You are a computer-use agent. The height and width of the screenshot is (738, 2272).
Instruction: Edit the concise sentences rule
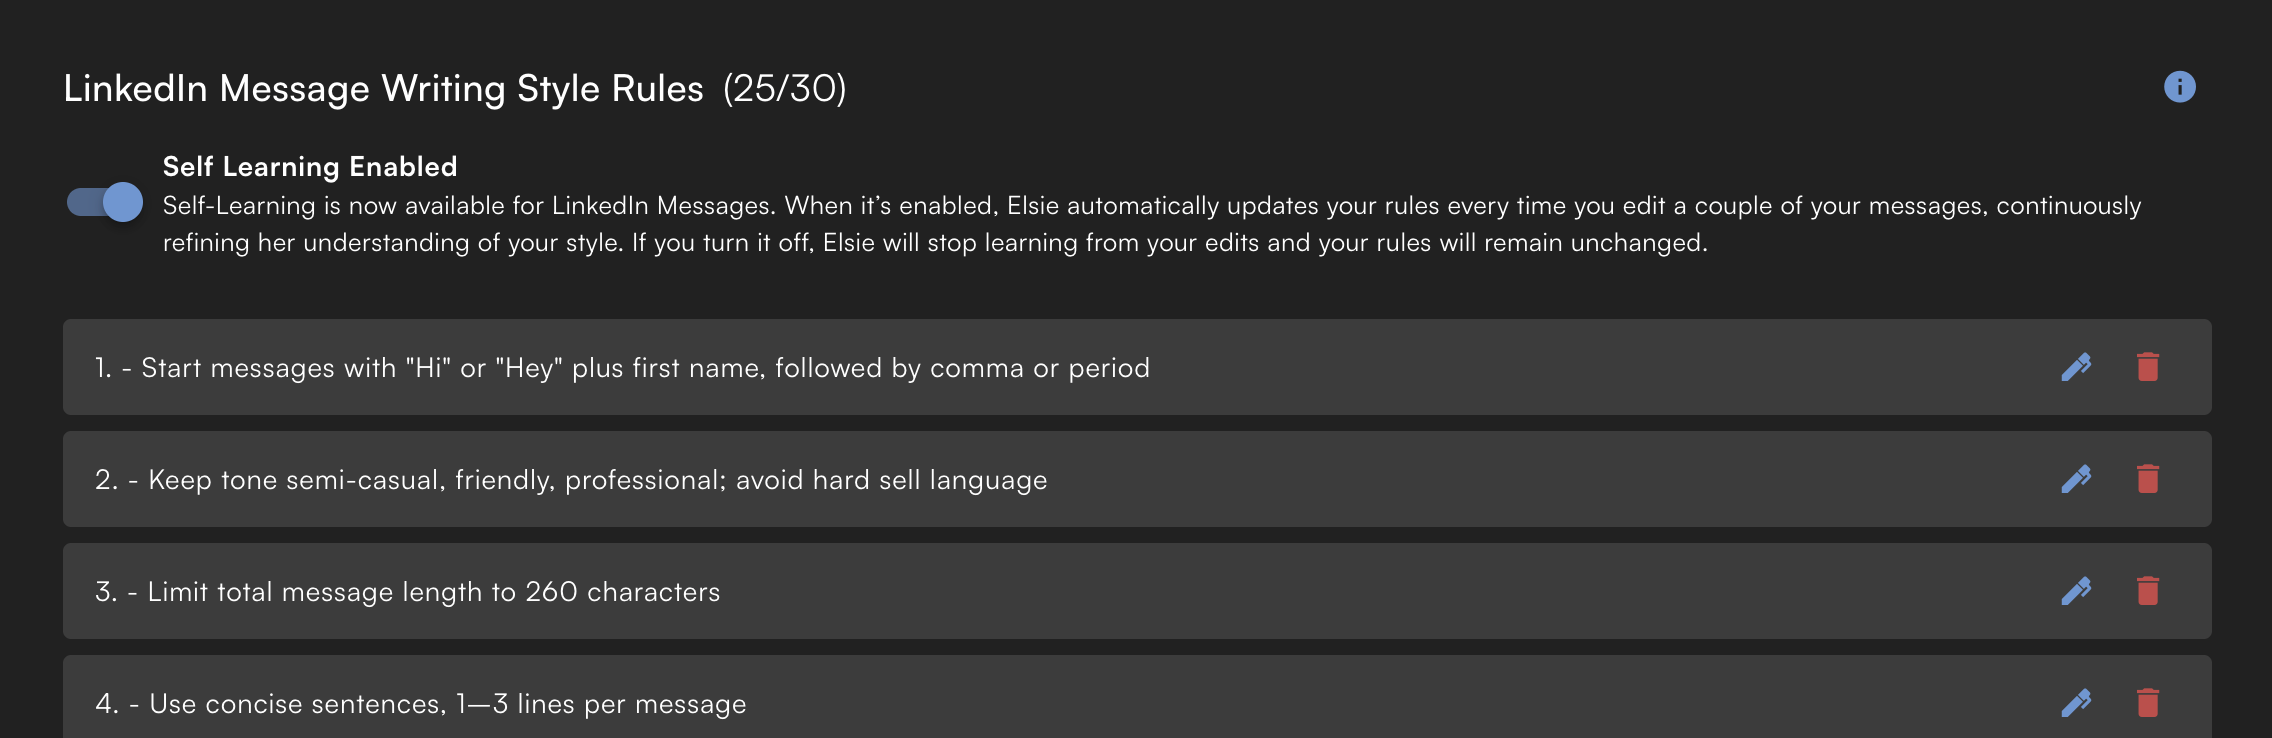tap(2076, 703)
